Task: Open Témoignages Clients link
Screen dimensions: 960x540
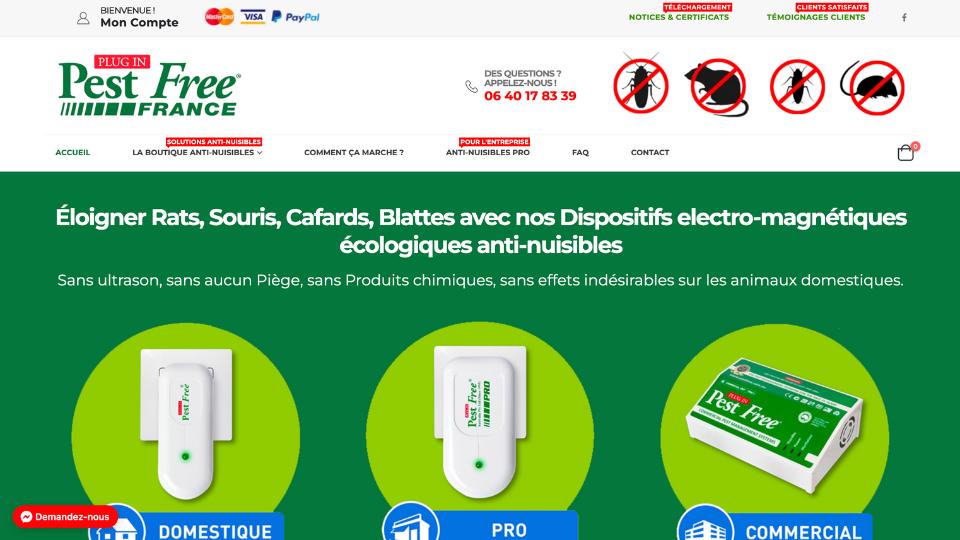Action: [816, 17]
